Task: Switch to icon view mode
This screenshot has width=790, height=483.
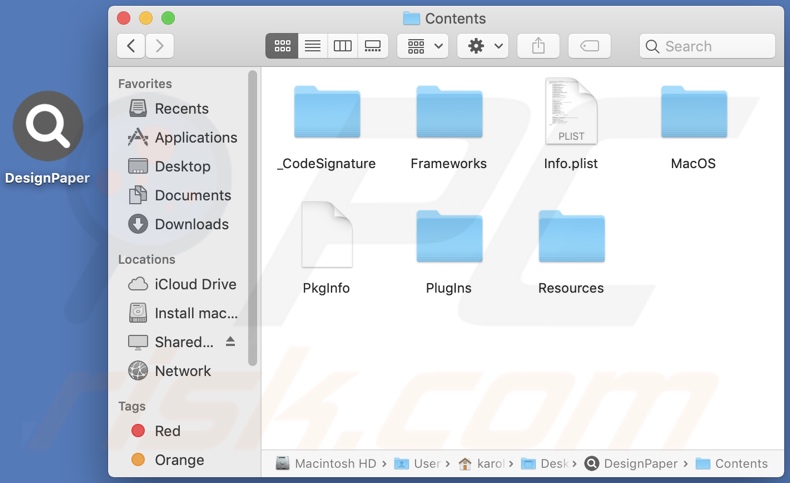Action: [282, 46]
